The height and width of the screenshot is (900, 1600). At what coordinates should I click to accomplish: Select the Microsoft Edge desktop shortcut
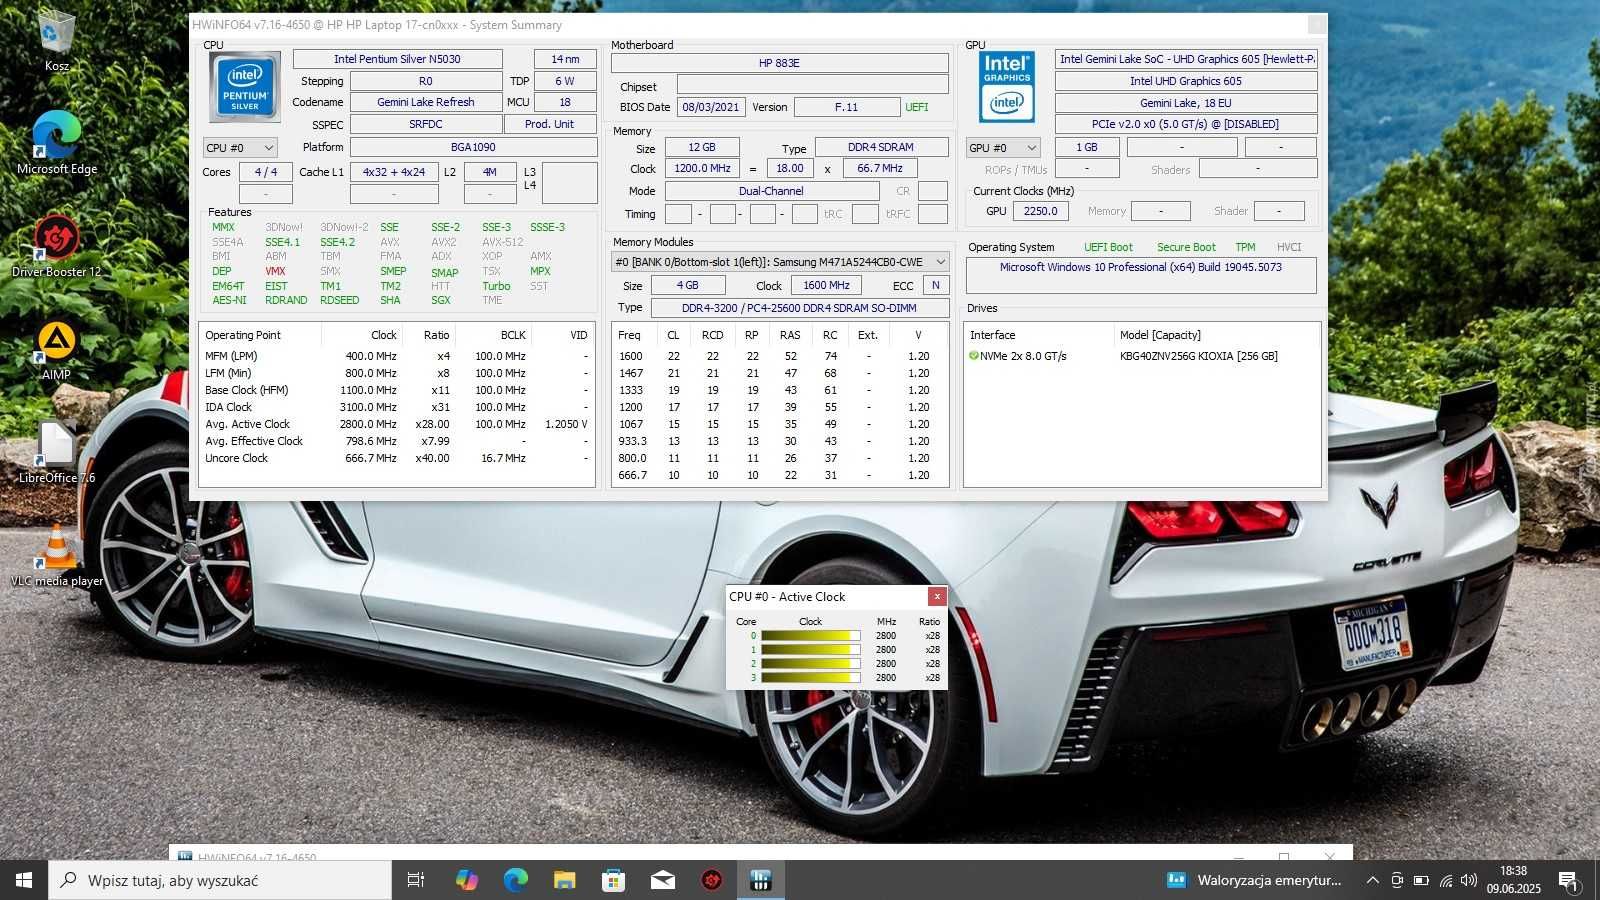(57, 143)
